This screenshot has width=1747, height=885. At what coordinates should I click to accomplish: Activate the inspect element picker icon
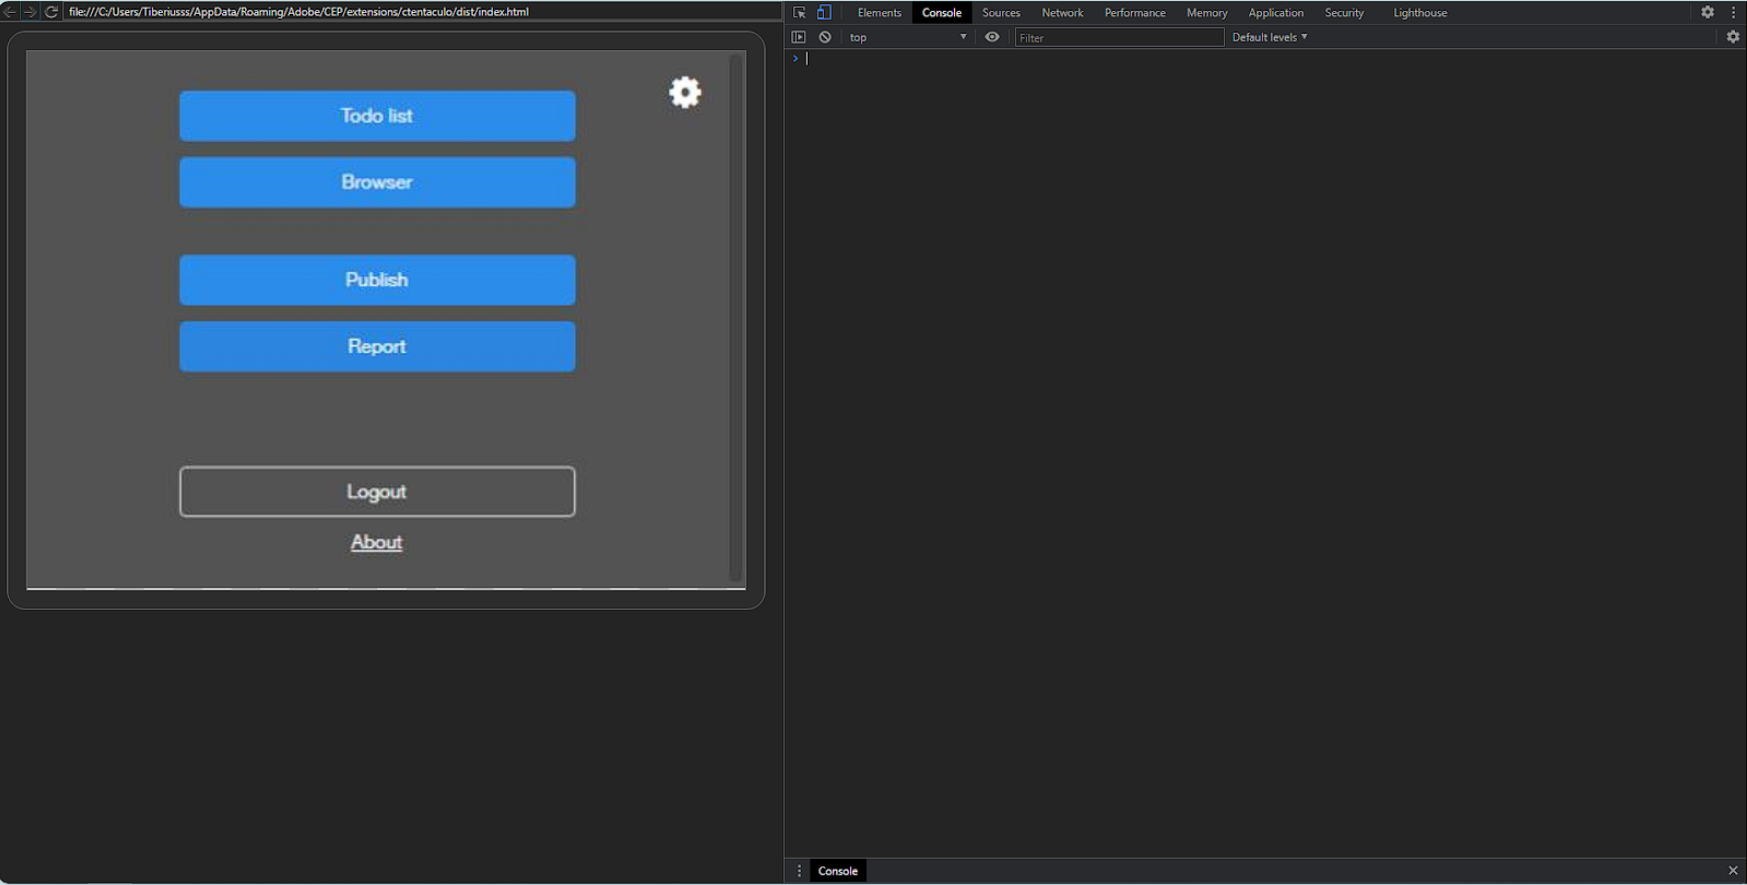tap(800, 13)
